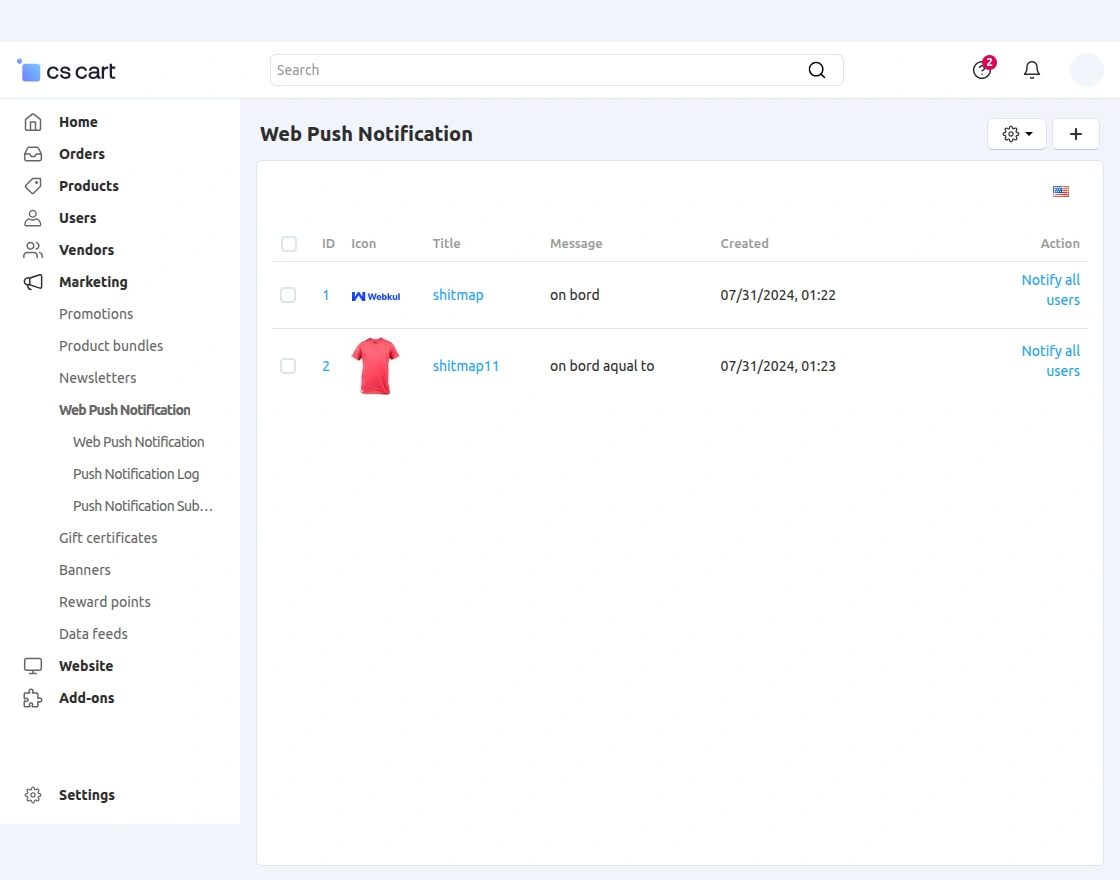Notify all users for shitmap
The height and width of the screenshot is (880, 1120).
(1051, 290)
